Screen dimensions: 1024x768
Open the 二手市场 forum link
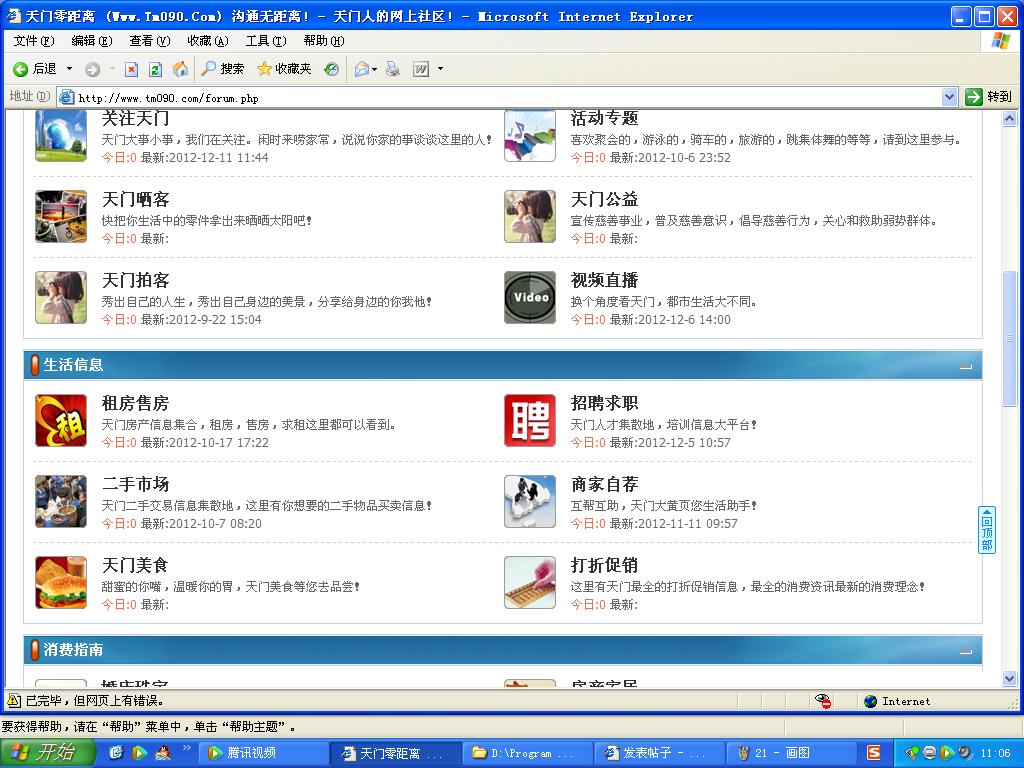[x=135, y=485]
